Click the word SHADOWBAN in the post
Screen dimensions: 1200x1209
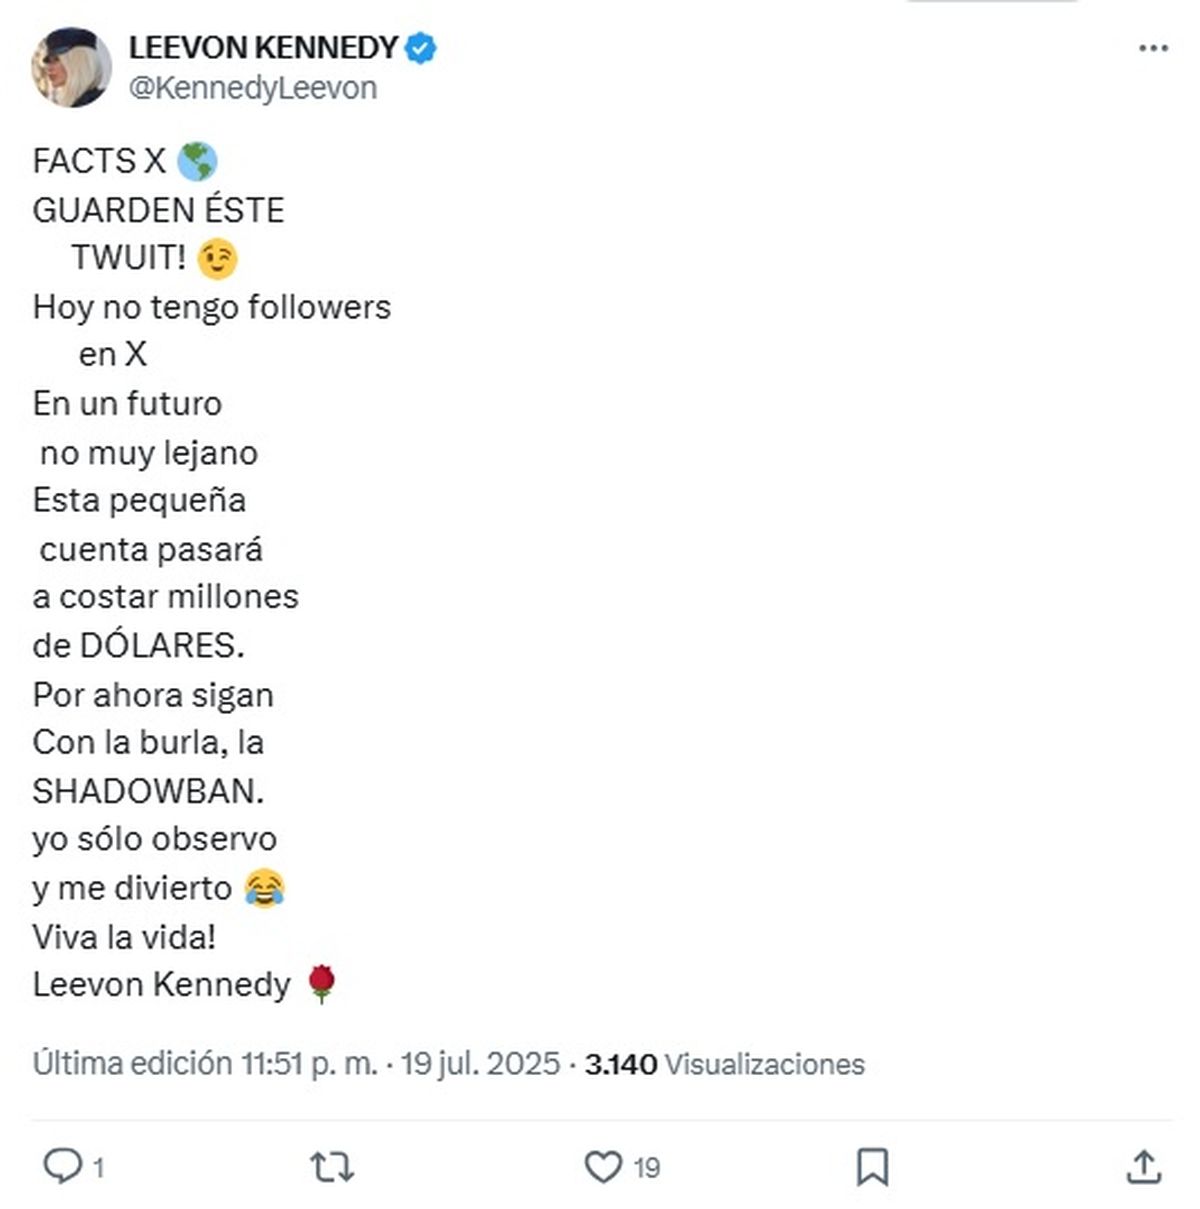(147, 791)
